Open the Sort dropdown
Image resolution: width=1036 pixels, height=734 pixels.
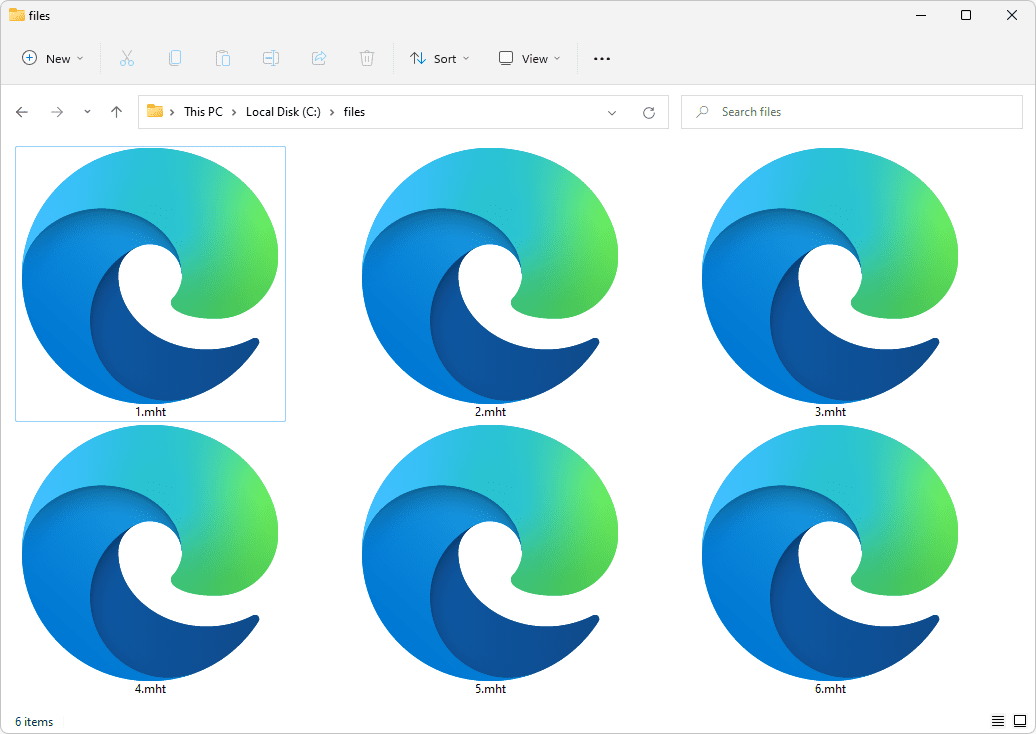[x=439, y=58]
